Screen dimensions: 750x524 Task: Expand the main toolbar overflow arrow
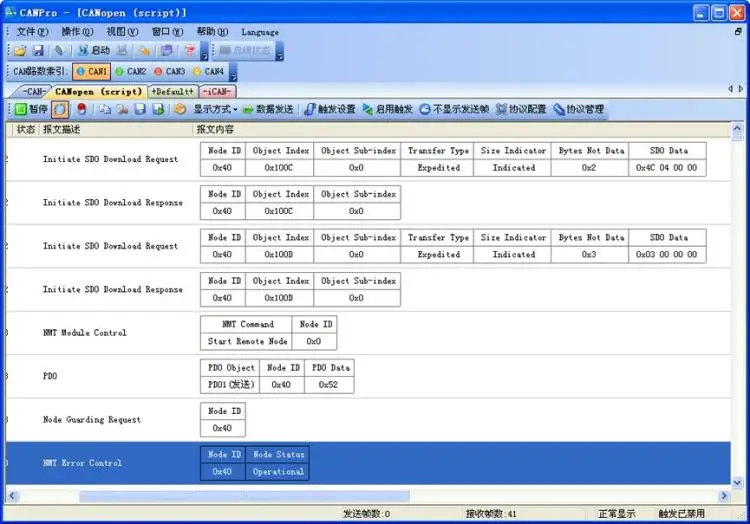tap(204, 51)
